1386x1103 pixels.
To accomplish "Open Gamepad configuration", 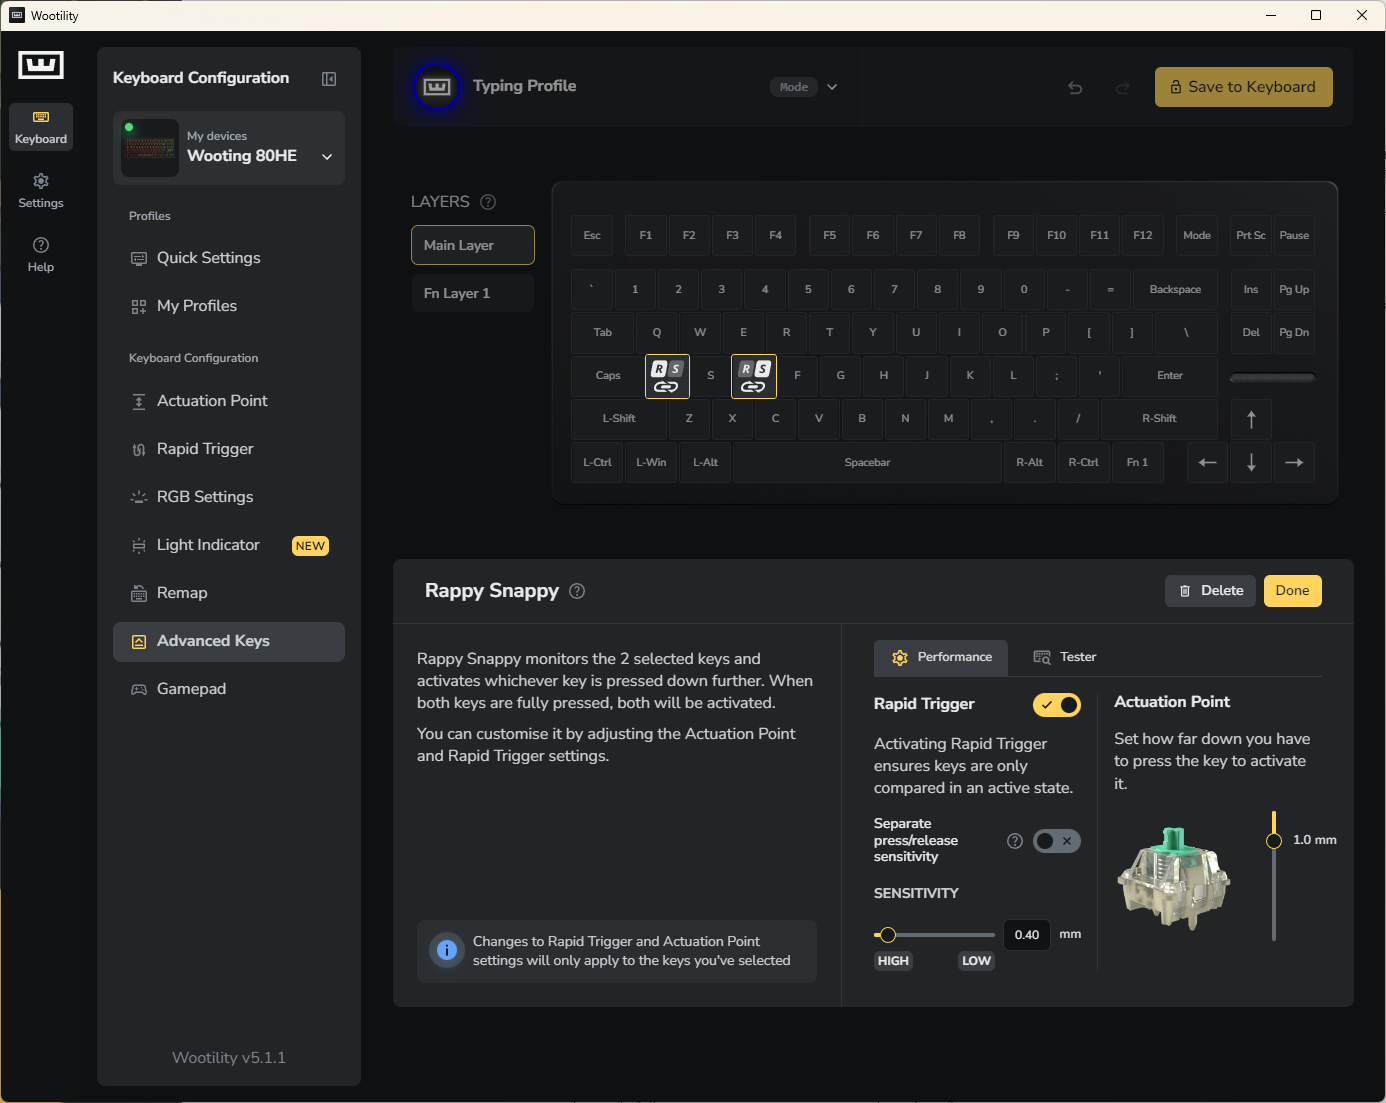I will [x=229, y=689].
